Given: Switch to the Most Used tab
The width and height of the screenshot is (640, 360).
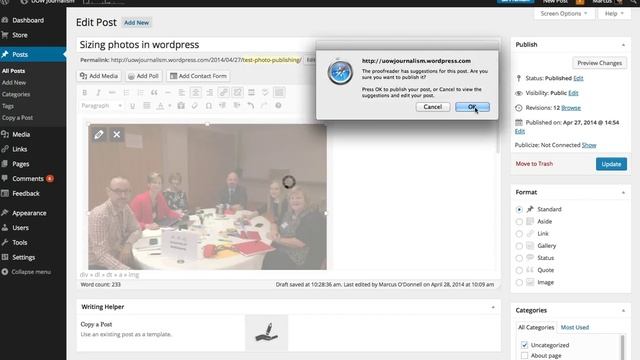Looking at the screenshot, I should point(575,327).
